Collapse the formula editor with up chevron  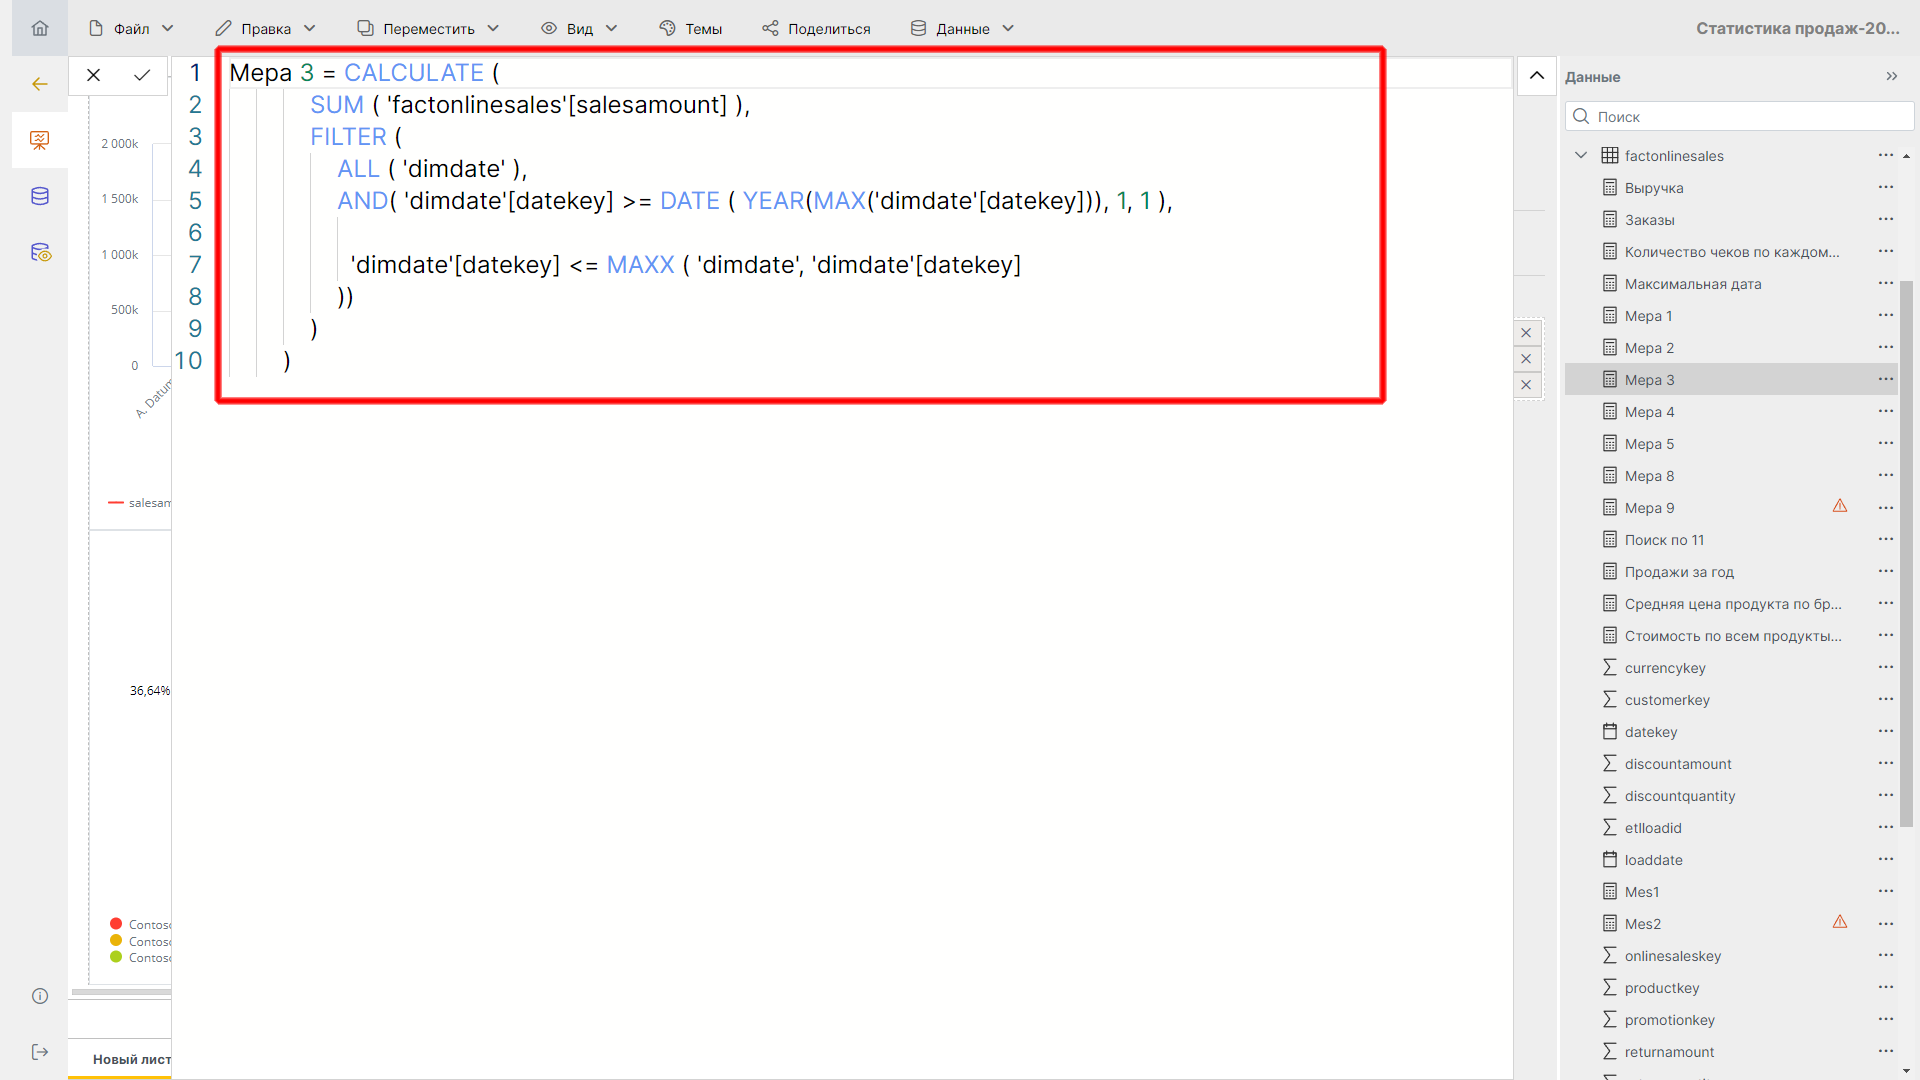(1537, 76)
